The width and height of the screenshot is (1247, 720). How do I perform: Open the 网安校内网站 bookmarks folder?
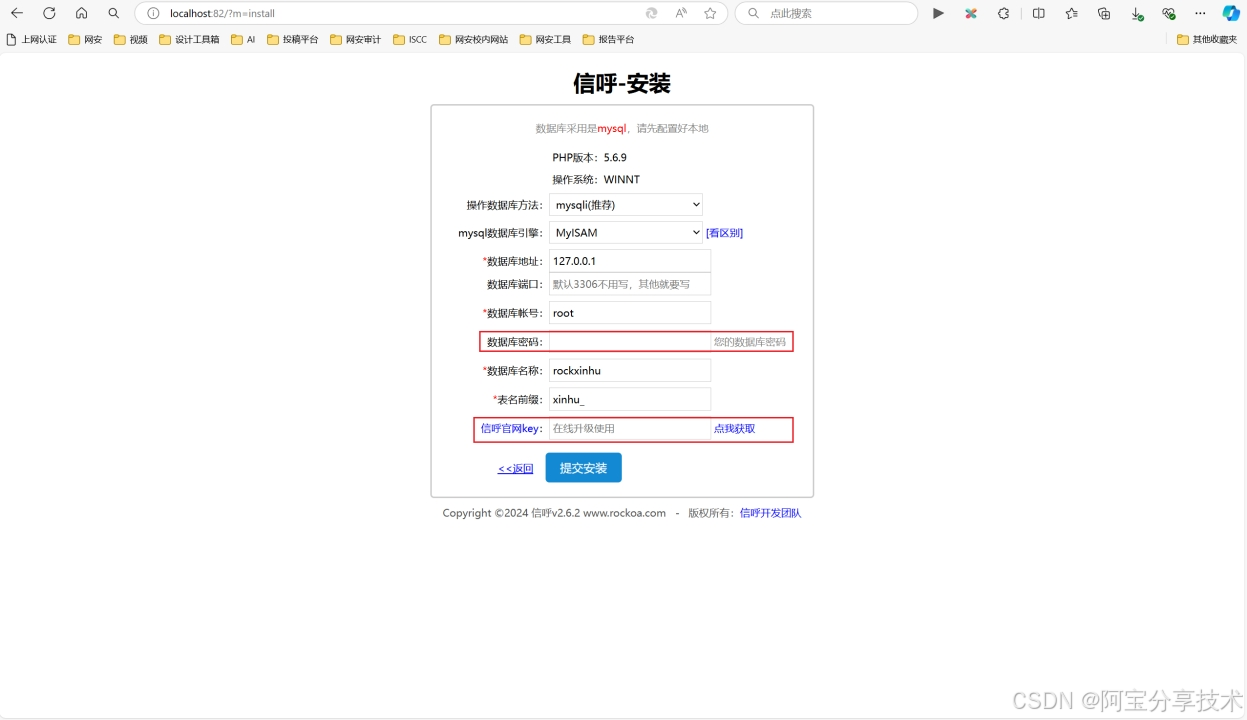473,40
